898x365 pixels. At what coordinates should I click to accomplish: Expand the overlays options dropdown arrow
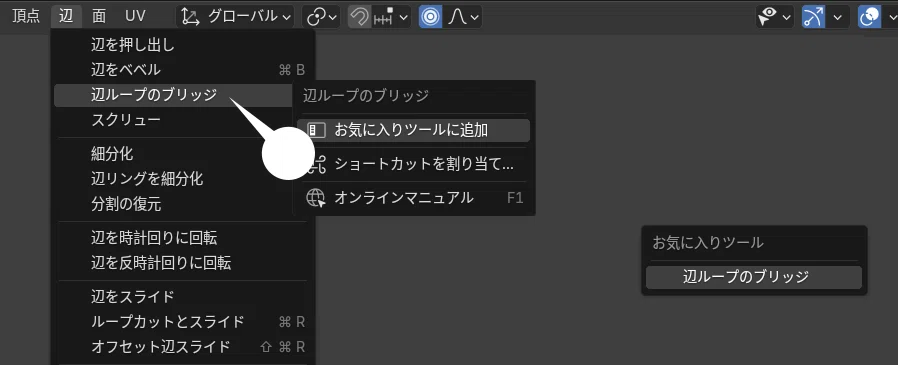point(892,17)
